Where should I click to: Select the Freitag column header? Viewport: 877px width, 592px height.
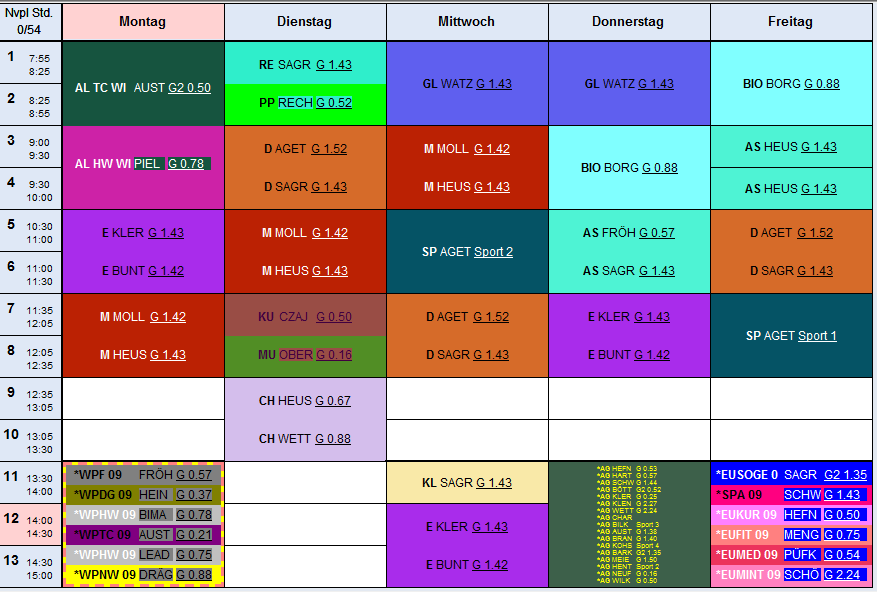coord(790,22)
